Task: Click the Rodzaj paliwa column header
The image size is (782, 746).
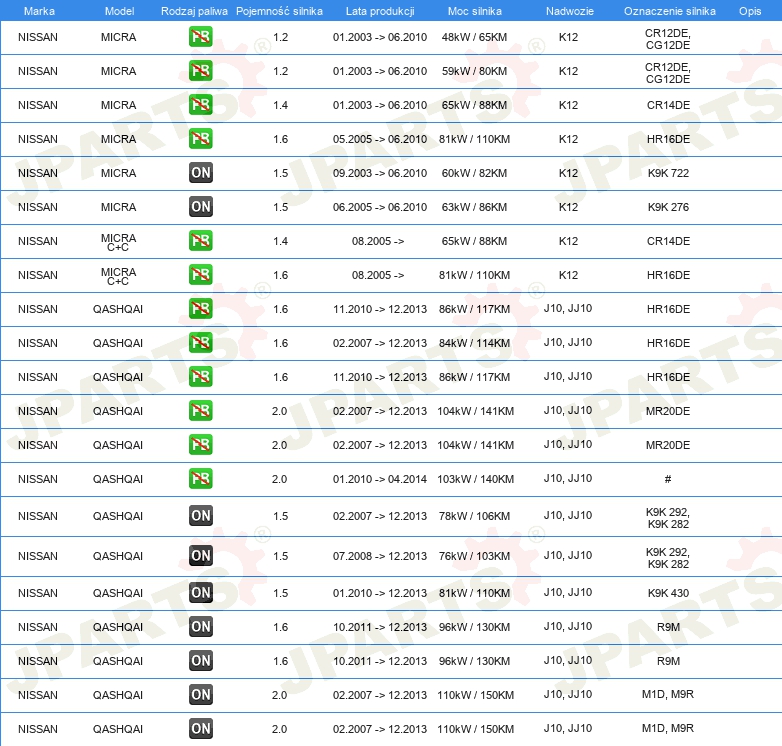Action: pyautogui.click(x=194, y=11)
